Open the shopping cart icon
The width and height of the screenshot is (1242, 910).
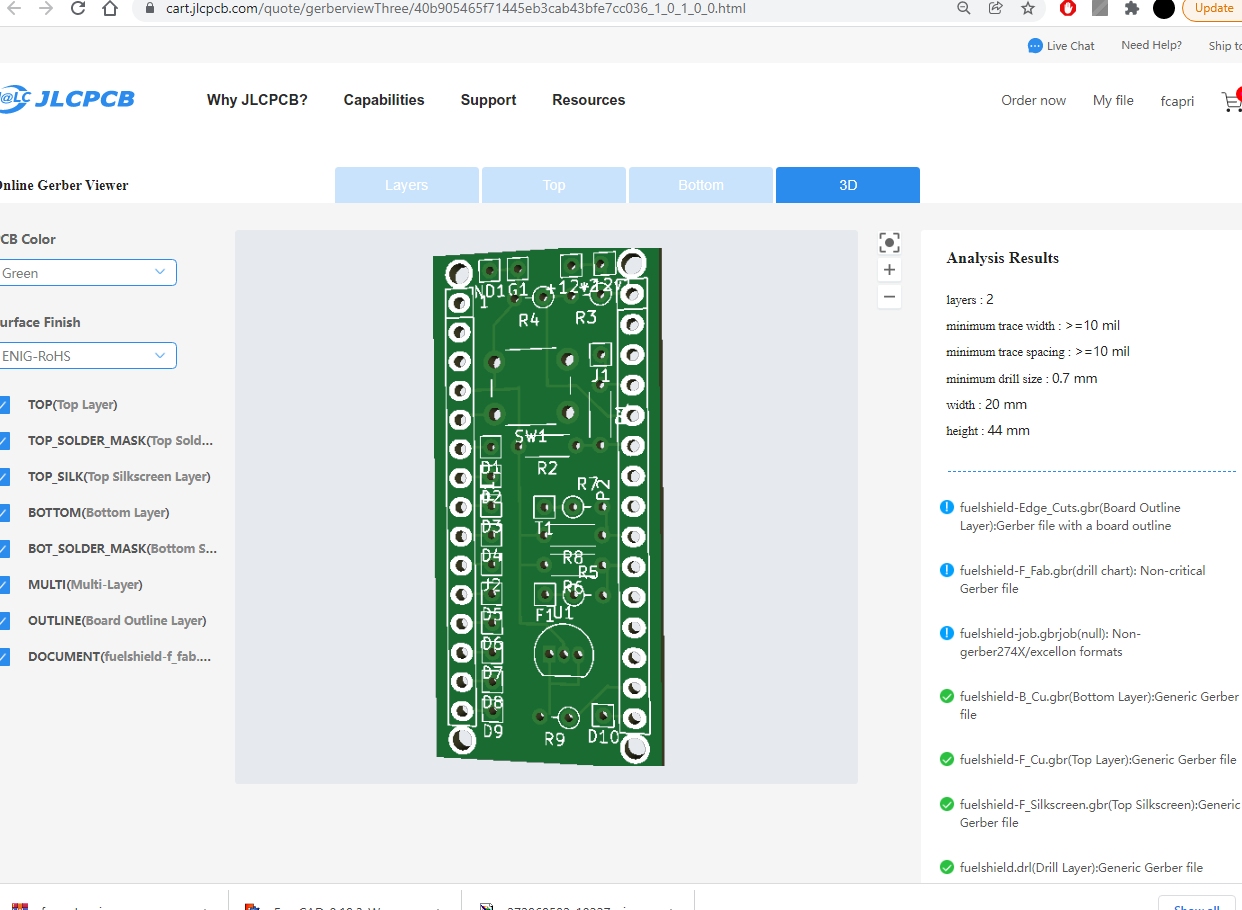[x=1231, y=101]
